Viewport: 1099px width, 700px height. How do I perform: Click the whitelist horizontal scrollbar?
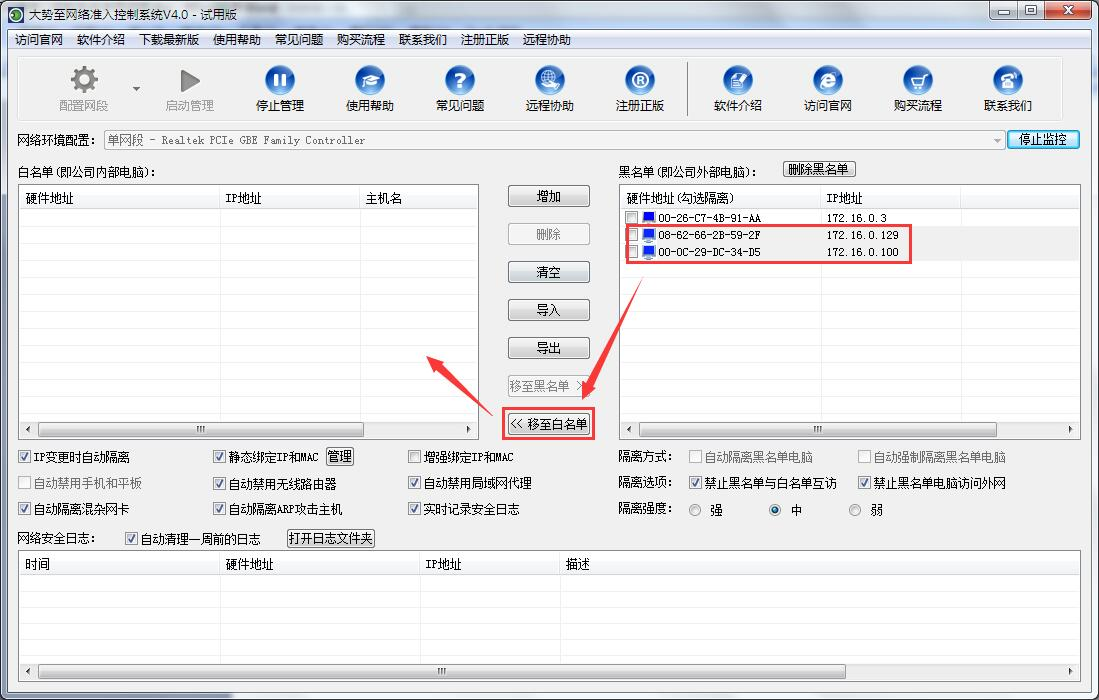pos(200,429)
